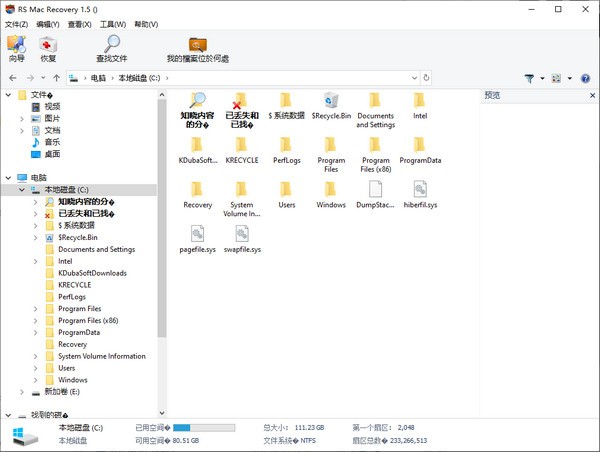Expand the Program Files tree node
This screenshot has width=600, height=452.
point(35,309)
